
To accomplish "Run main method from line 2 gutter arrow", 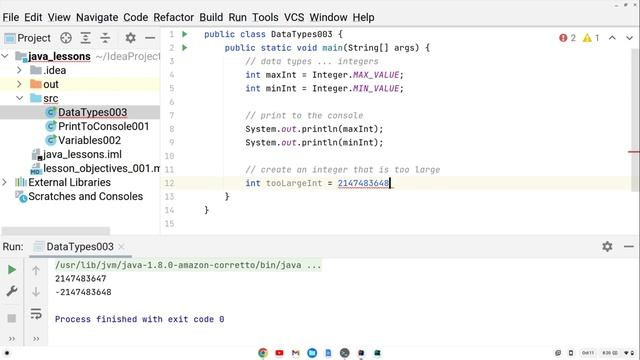I will (184, 48).
